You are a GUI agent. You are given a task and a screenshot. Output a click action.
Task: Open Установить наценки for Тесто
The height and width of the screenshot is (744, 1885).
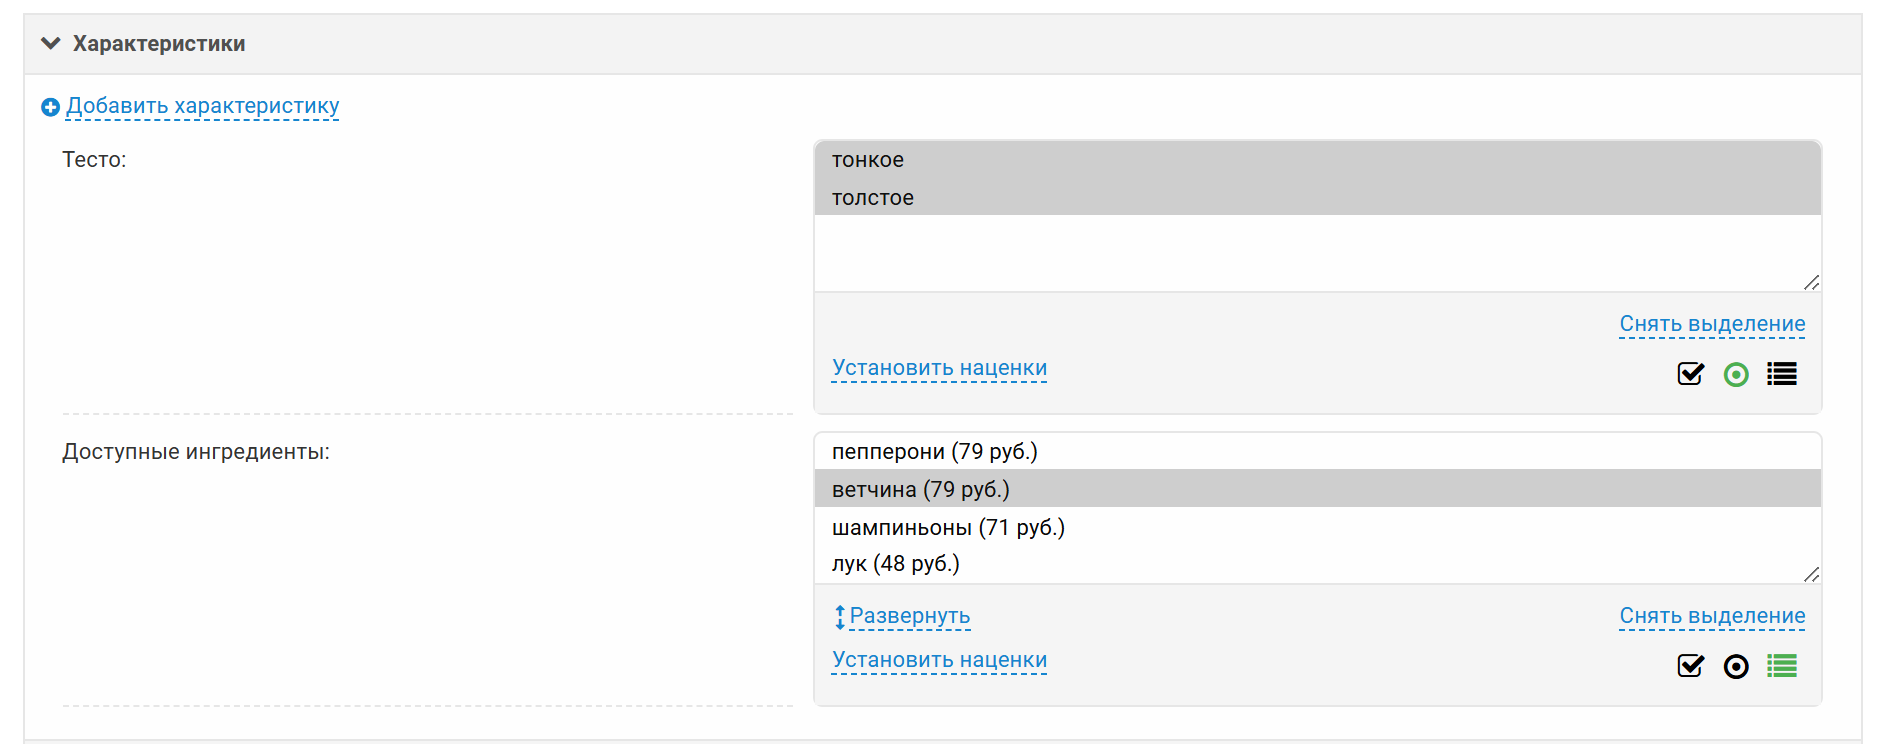[x=939, y=368]
